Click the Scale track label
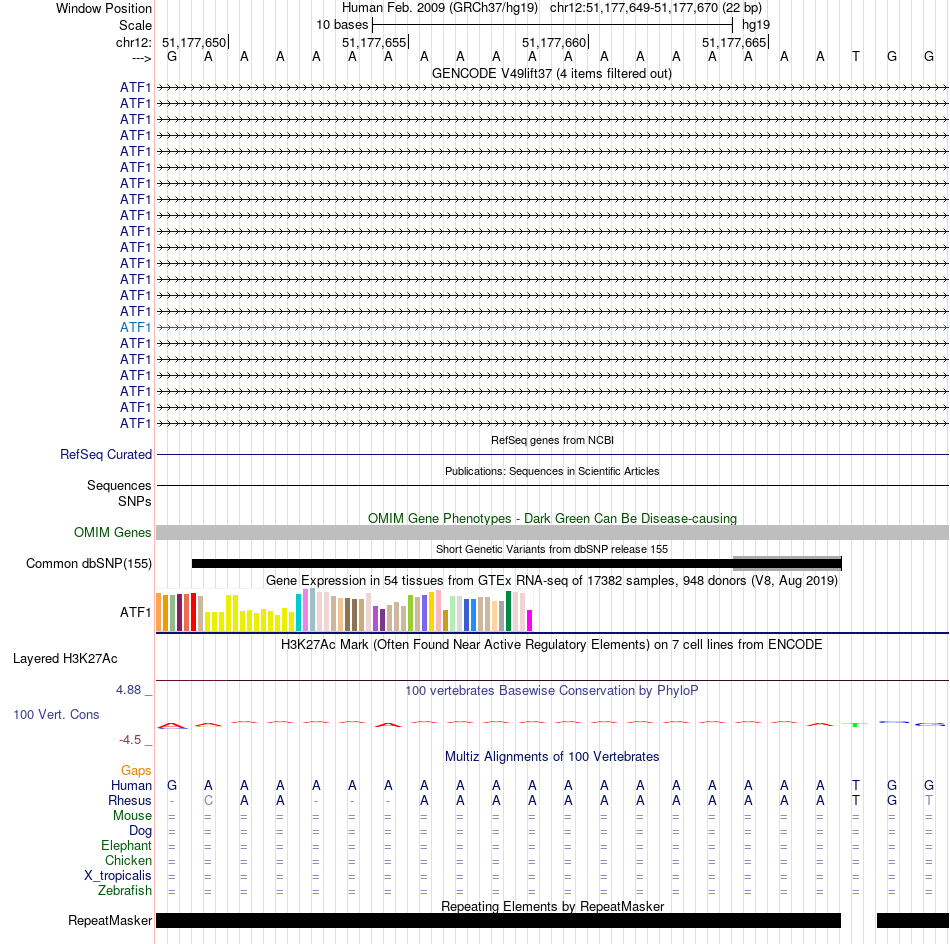The image size is (950, 944). [x=135, y=25]
